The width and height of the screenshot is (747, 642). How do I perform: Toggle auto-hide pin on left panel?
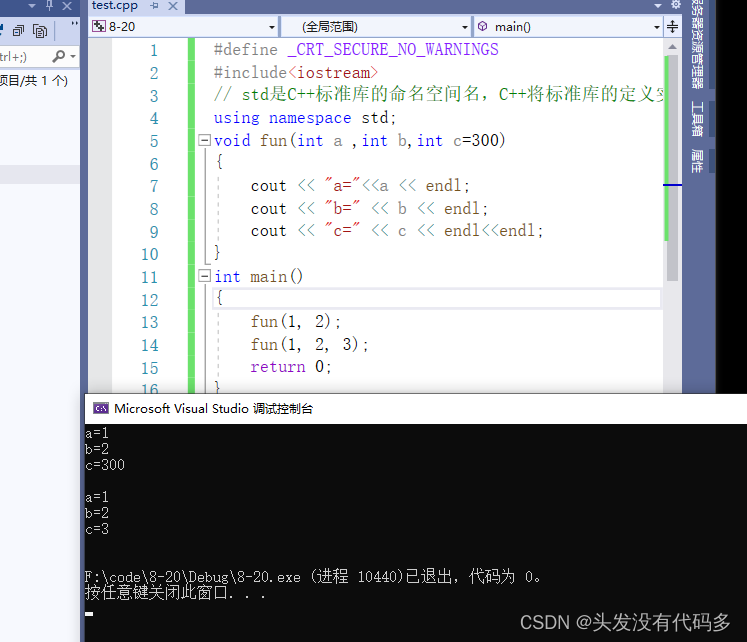tap(50, 6)
